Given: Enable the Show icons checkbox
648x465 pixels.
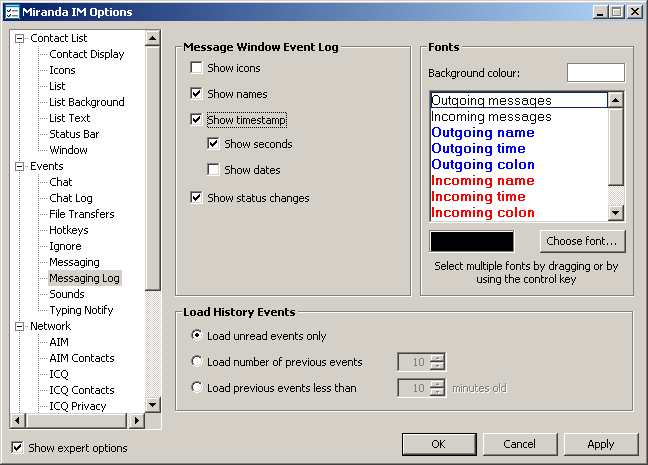Looking at the screenshot, I should click(x=196, y=67).
